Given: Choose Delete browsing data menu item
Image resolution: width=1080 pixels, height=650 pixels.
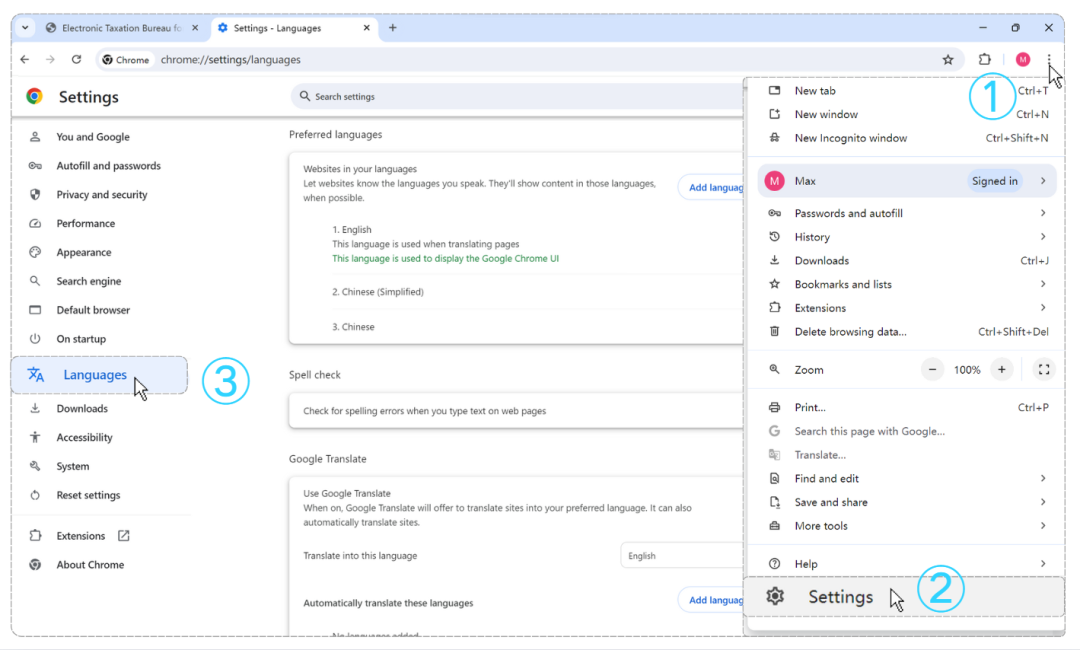Looking at the screenshot, I should point(906,332).
